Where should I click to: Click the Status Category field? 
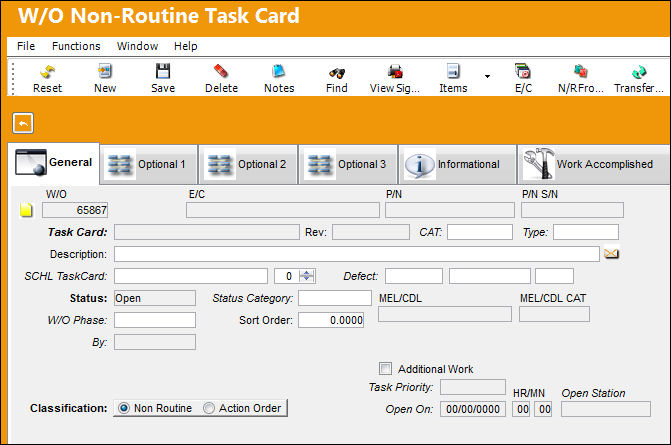(x=335, y=298)
